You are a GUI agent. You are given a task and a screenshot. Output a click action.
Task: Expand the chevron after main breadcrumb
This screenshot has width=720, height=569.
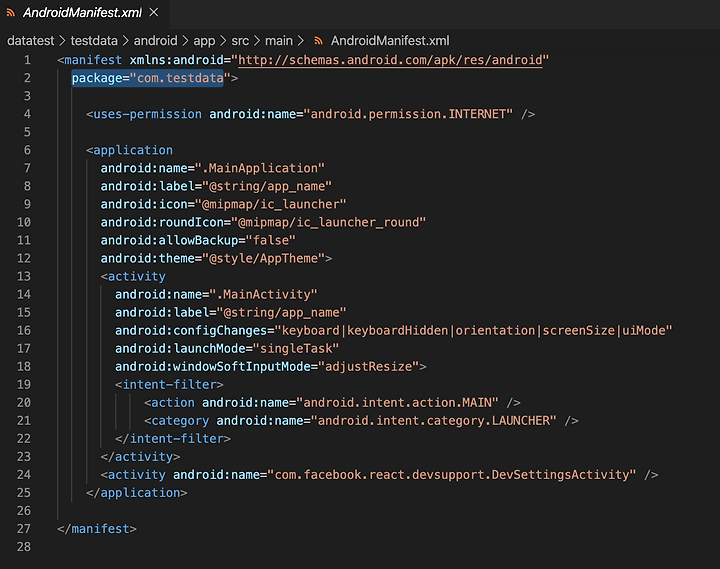tap(301, 41)
